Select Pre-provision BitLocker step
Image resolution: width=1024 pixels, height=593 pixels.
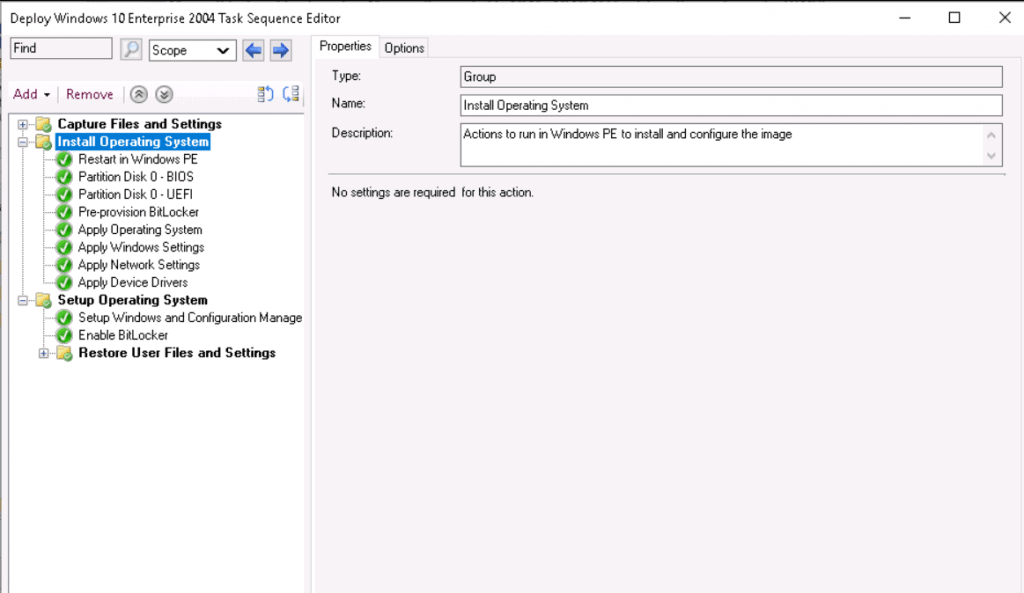pyautogui.click(x=138, y=212)
